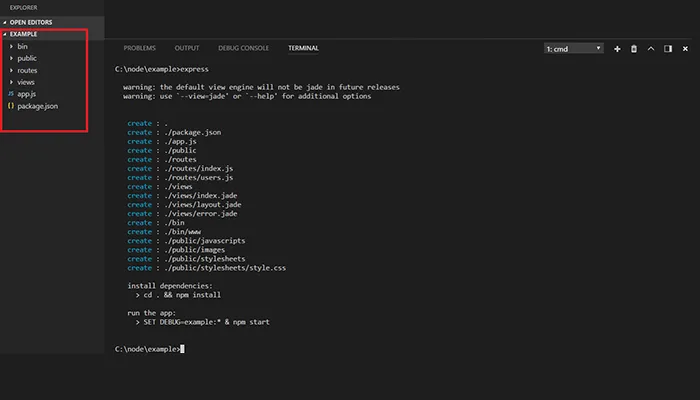
Task: Collapse the EXAMPLE folder section
Action: click(5, 34)
